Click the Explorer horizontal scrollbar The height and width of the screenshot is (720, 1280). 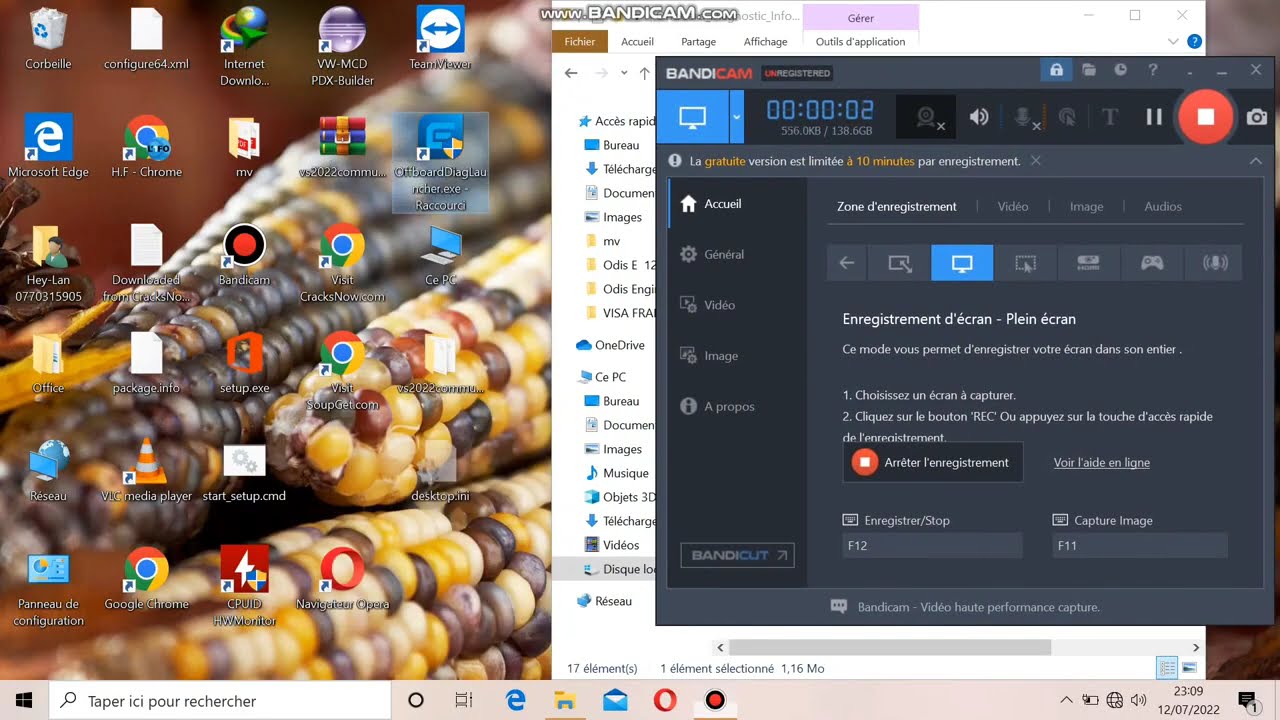[x=890, y=648]
